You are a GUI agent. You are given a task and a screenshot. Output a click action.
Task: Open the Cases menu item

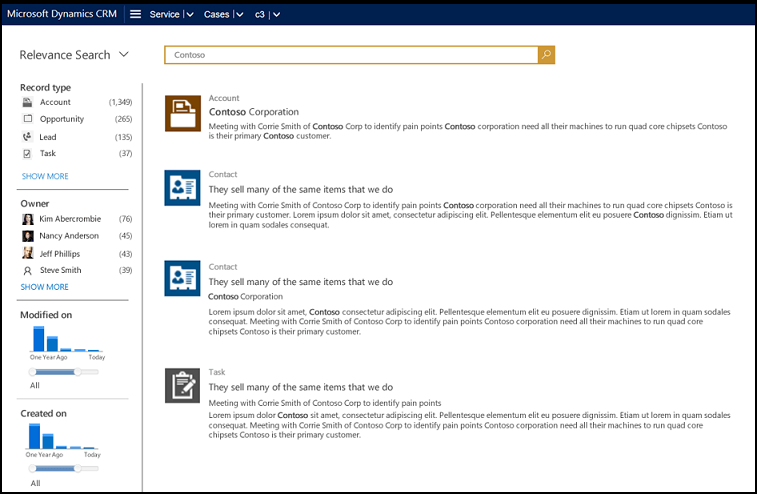click(216, 14)
